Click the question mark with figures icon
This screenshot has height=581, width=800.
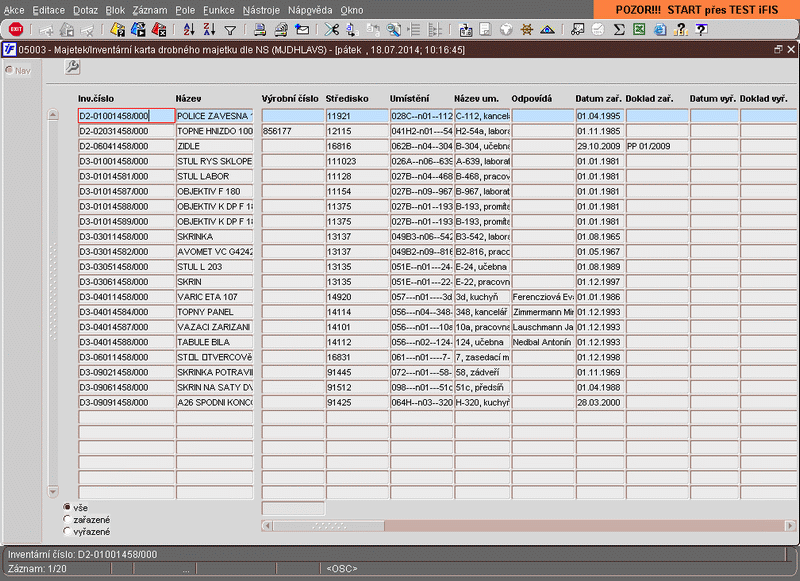[681, 30]
